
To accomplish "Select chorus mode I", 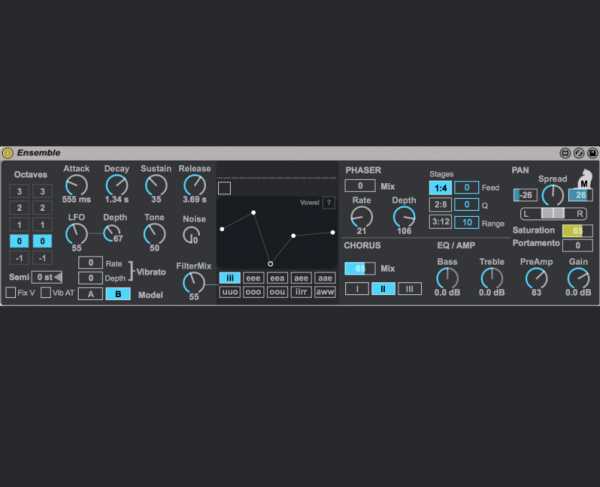I will (x=357, y=288).
